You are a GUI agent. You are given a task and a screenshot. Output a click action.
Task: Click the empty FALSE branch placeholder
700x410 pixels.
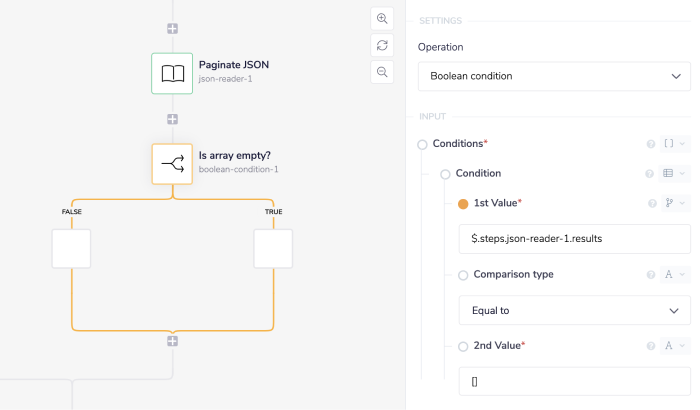point(71,248)
